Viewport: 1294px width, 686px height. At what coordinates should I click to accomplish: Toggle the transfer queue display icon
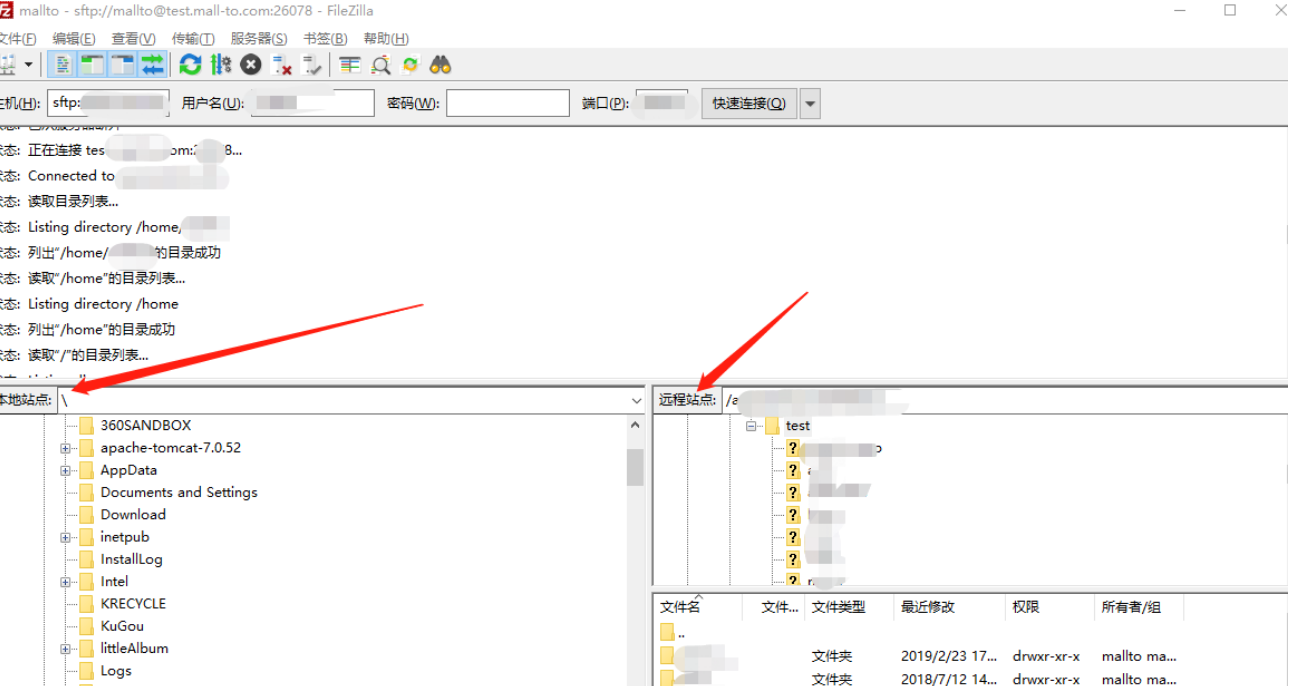[x=152, y=65]
